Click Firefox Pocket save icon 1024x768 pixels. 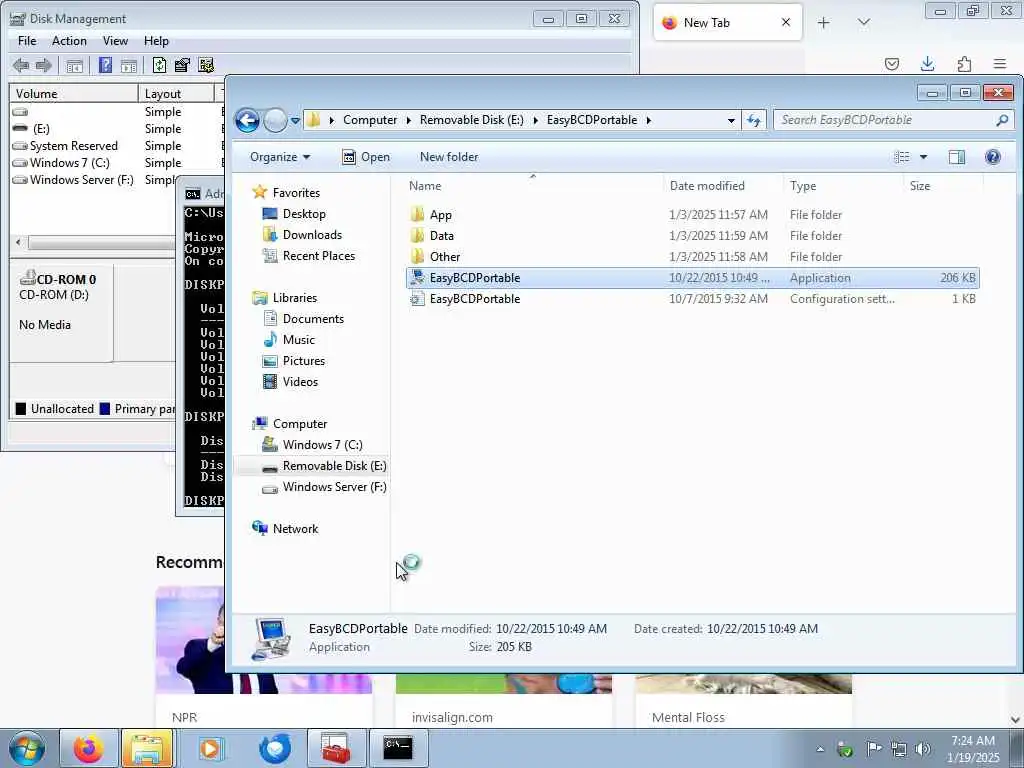click(x=891, y=64)
